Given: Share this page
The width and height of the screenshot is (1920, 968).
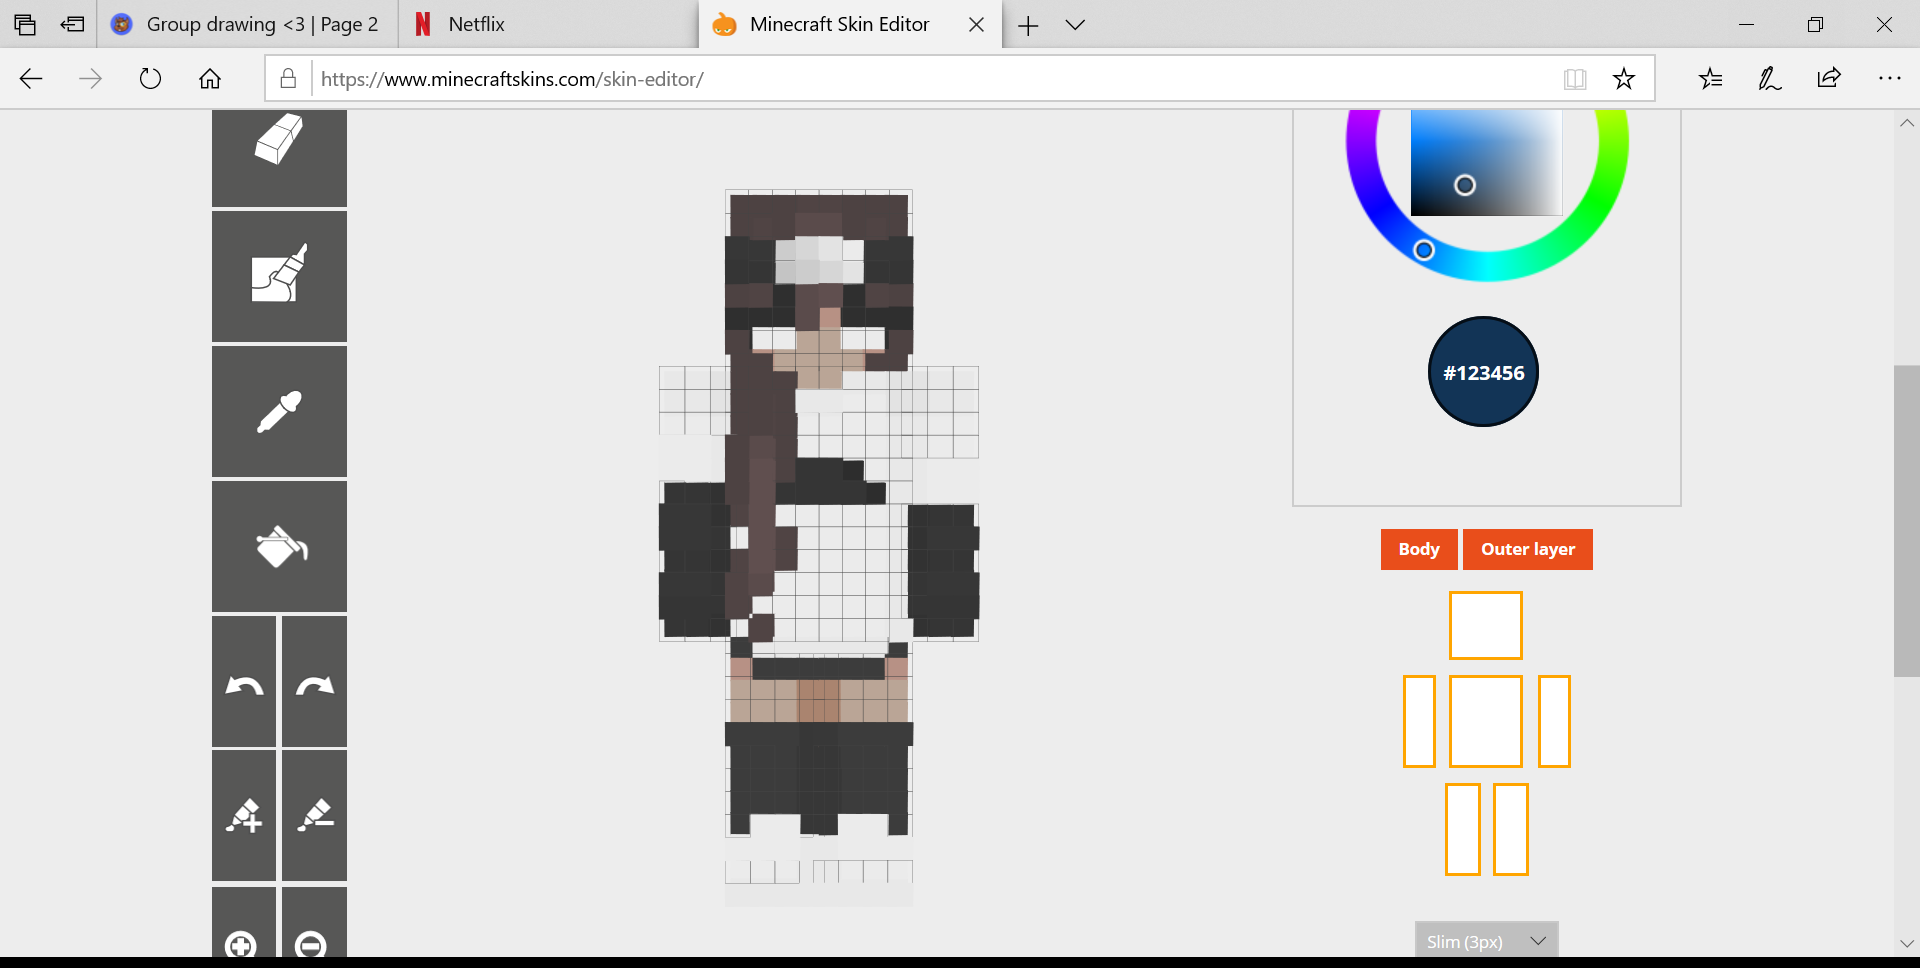Looking at the screenshot, I should pyautogui.click(x=1829, y=79).
